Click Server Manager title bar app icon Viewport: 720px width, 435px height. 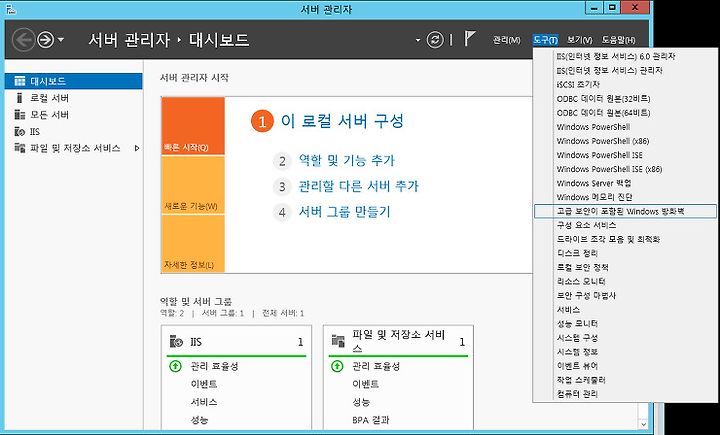[x=10, y=9]
